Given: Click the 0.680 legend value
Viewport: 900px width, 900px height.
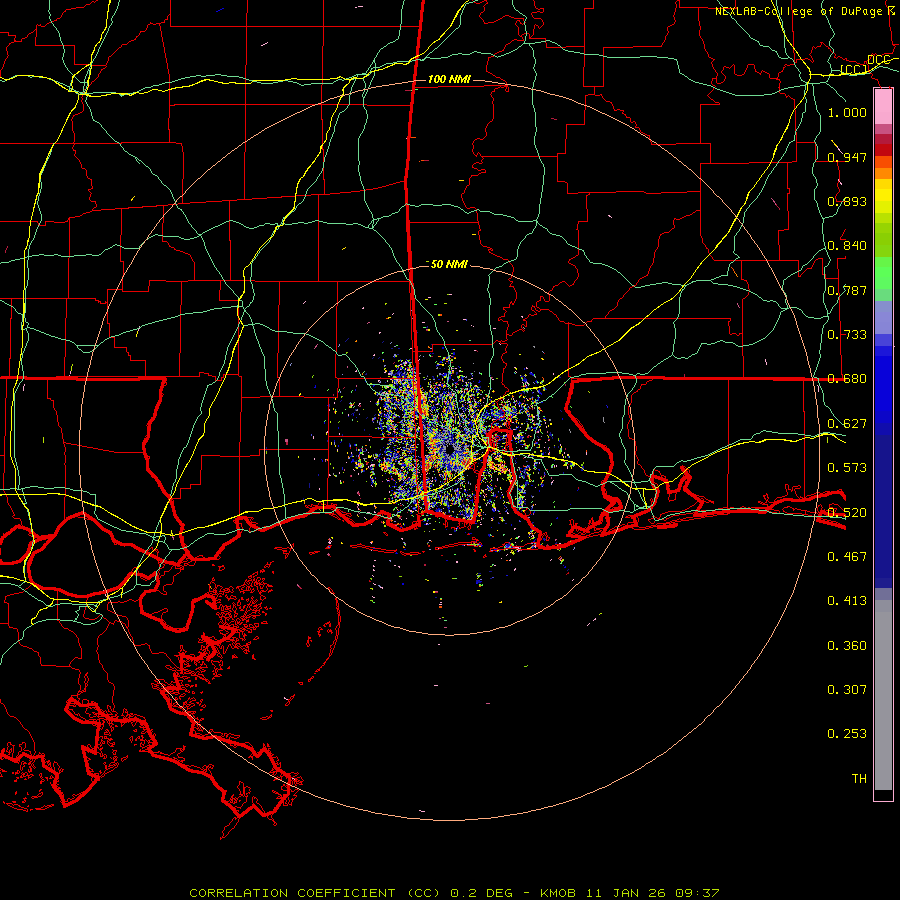Looking at the screenshot, I should 847,379.
